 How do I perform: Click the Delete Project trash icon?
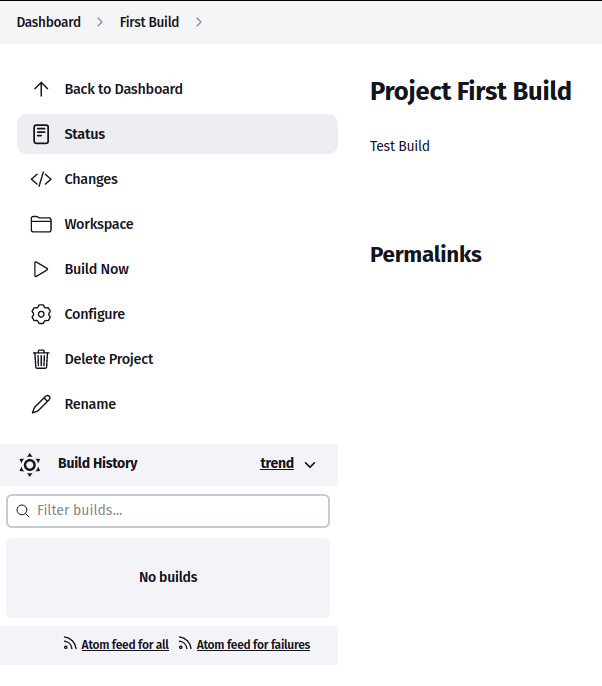pyautogui.click(x=41, y=359)
